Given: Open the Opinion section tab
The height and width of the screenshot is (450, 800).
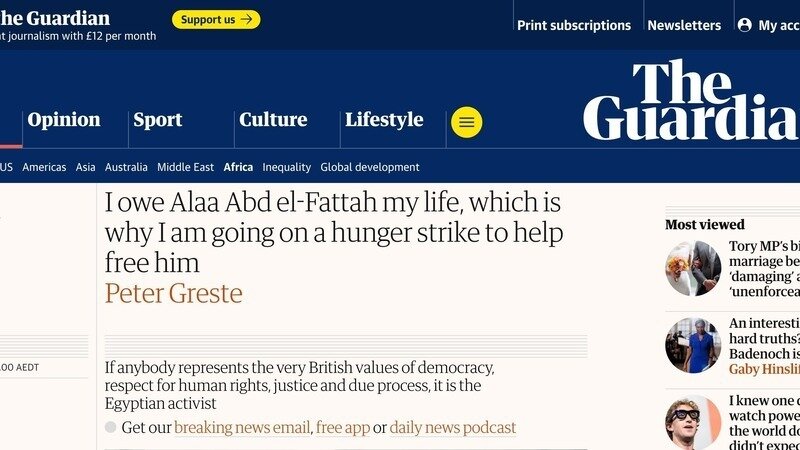Looking at the screenshot, I should [64, 120].
